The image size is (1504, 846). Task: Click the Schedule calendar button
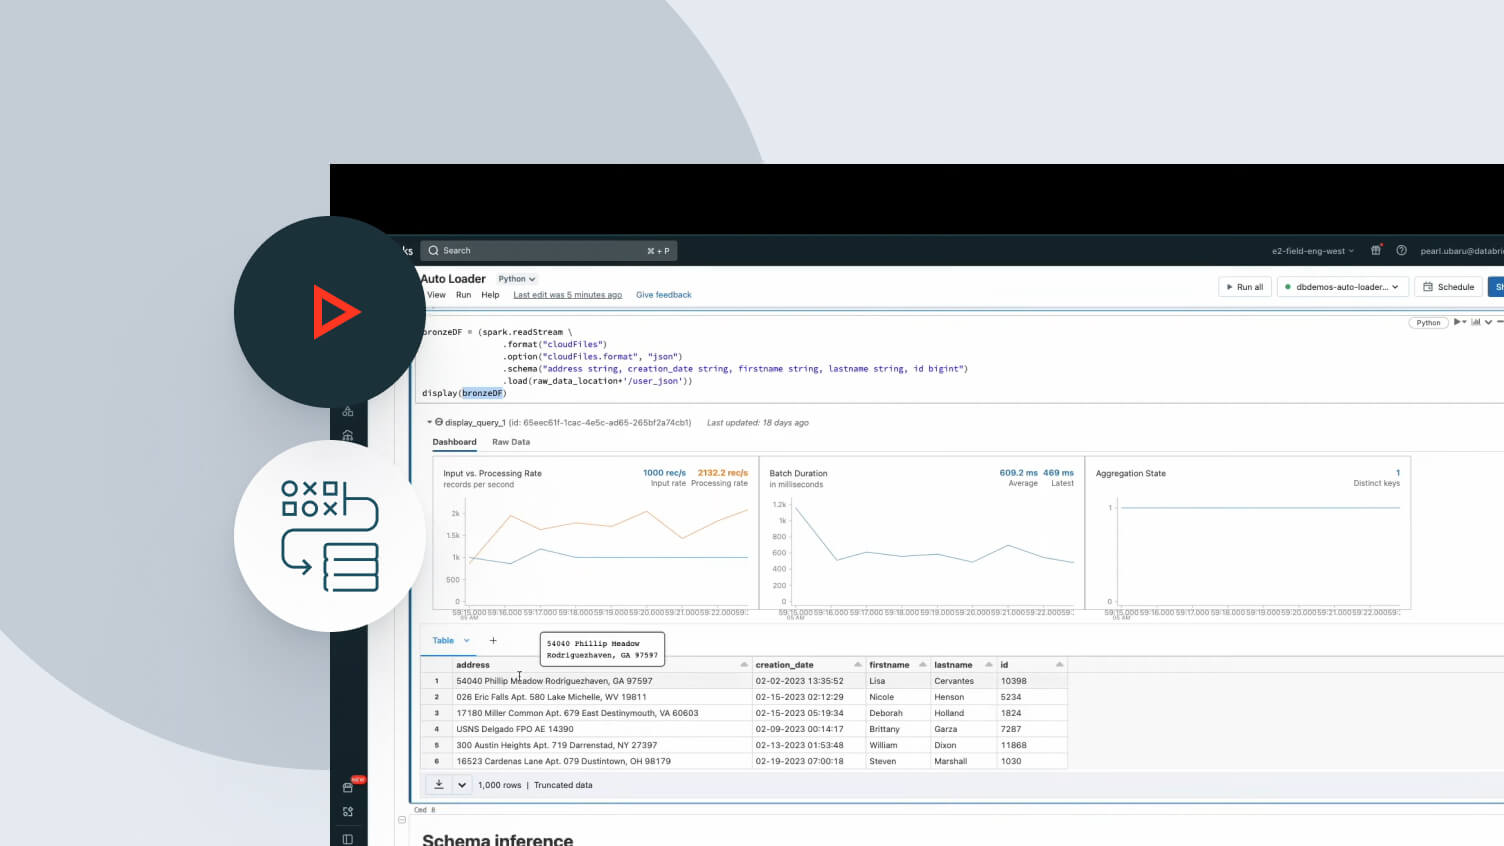[1448, 287]
